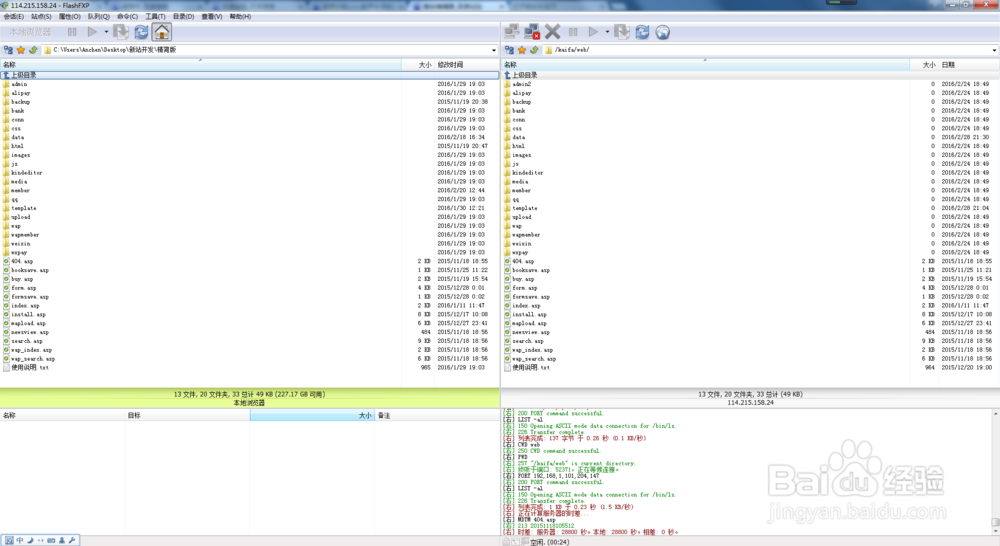Screen dimensions: 1000x546
Task: Click the Connect computers icon in the remote toolbar
Action: click(511, 33)
